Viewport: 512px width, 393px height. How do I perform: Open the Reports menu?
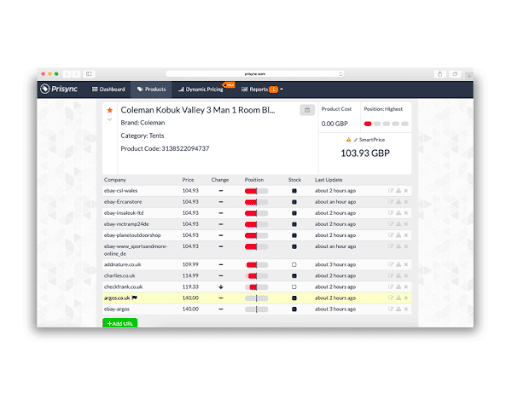(x=255, y=89)
